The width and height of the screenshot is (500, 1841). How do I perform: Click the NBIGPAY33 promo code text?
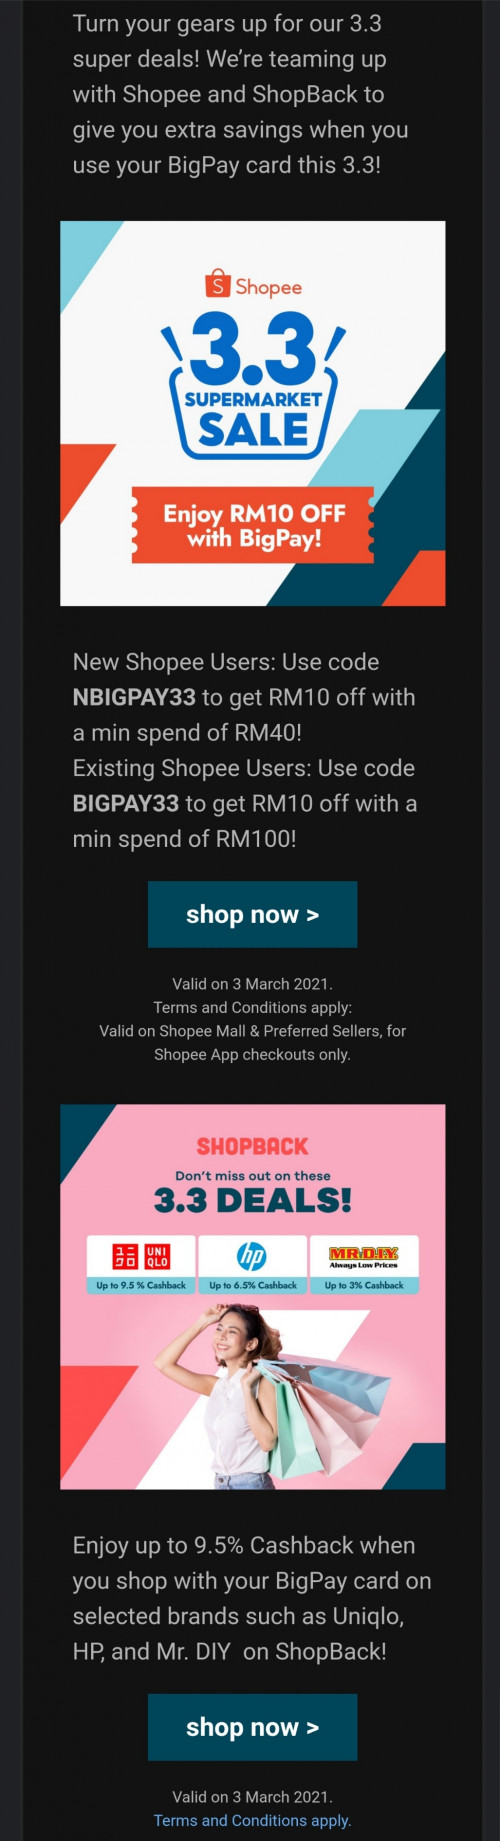pos(134,697)
